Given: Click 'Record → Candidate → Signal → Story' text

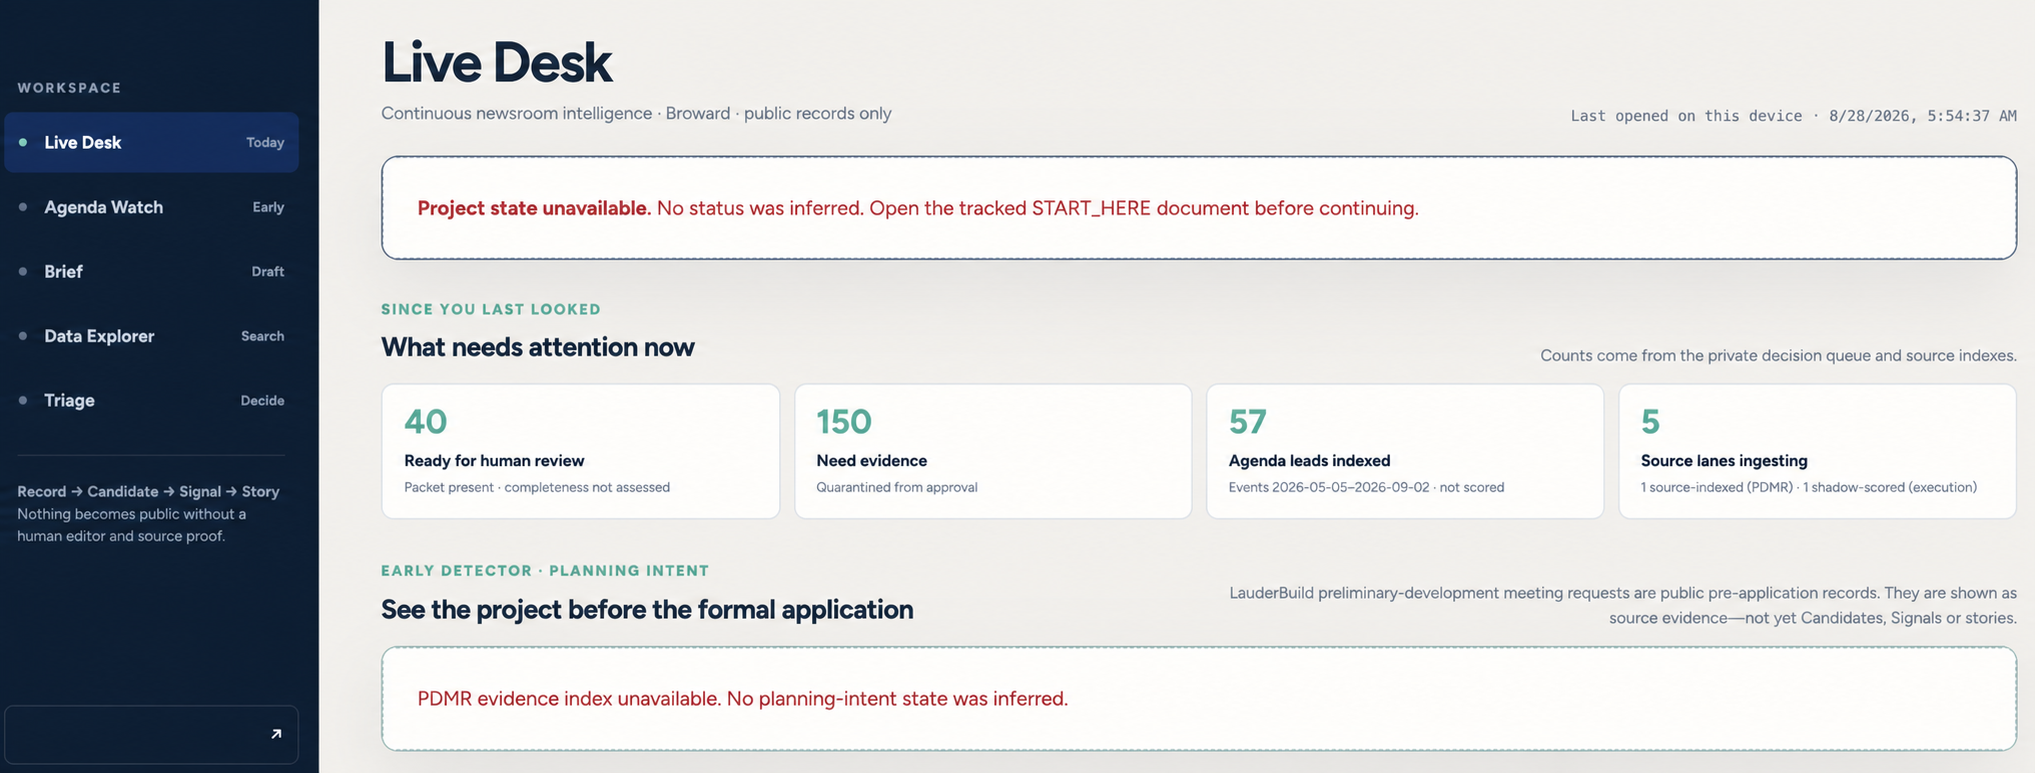Looking at the screenshot, I should point(148,491).
